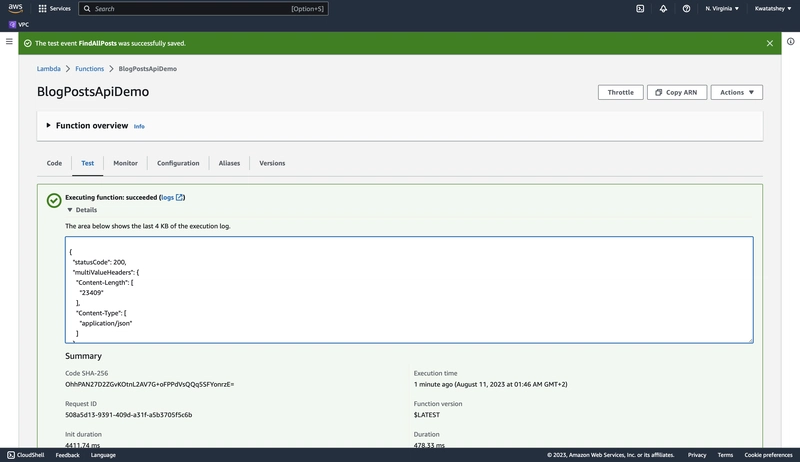
Task: Select the Request ID value
Action: point(129,415)
